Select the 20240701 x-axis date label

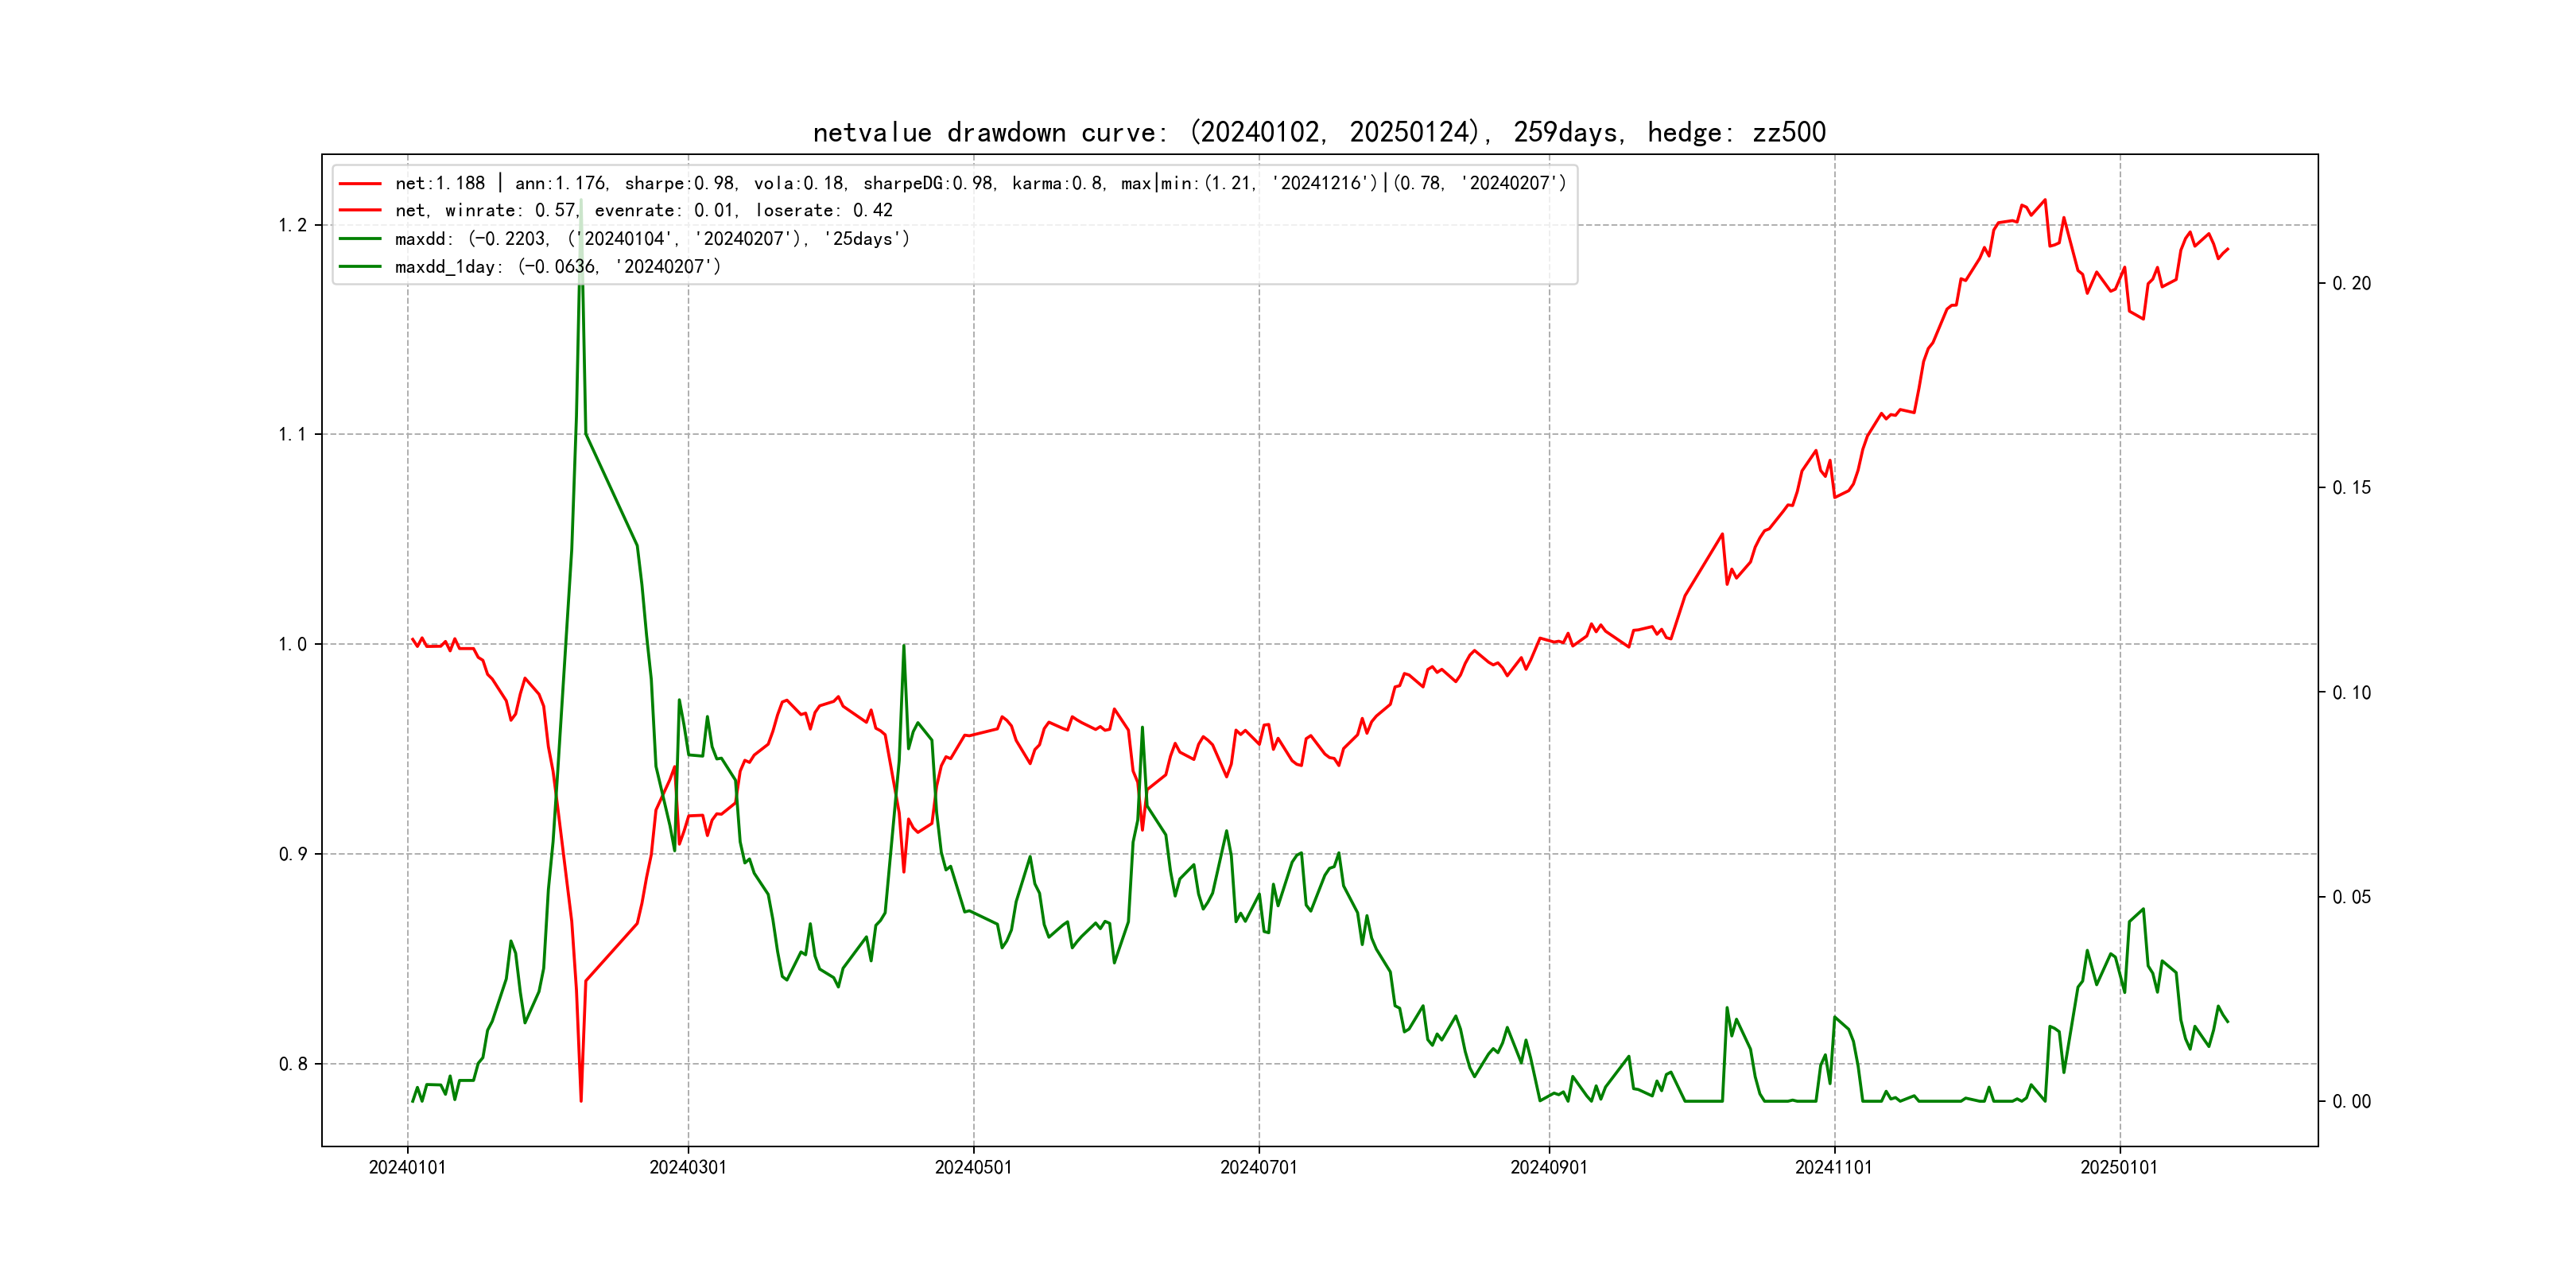[x=1258, y=1167]
